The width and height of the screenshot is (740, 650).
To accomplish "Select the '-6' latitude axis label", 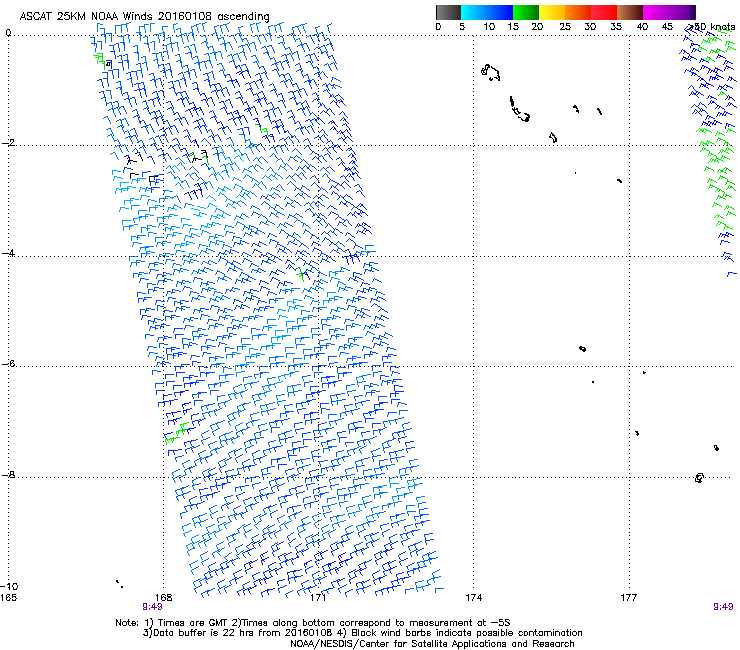I will (x=8, y=363).
